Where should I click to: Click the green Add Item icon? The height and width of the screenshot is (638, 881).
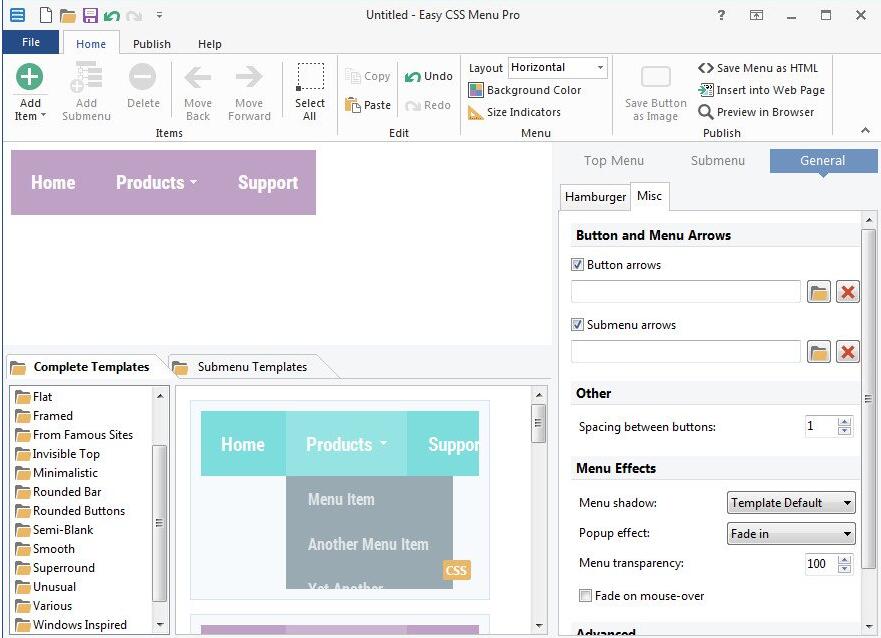pos(29,77)
